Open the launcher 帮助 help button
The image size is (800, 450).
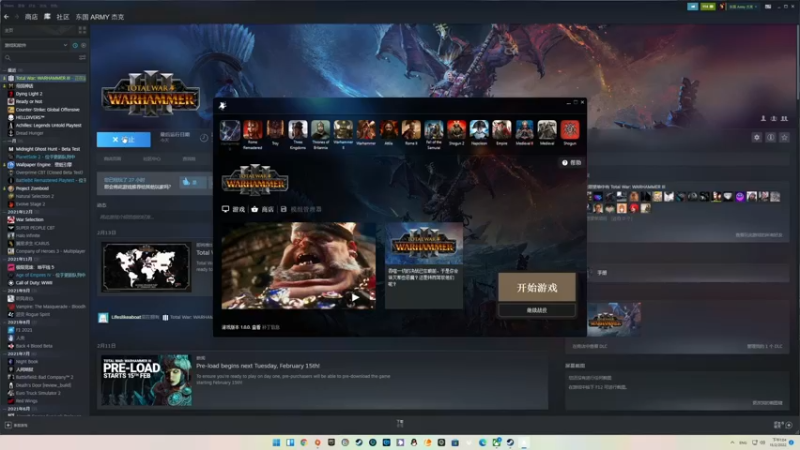coord(572,163)
